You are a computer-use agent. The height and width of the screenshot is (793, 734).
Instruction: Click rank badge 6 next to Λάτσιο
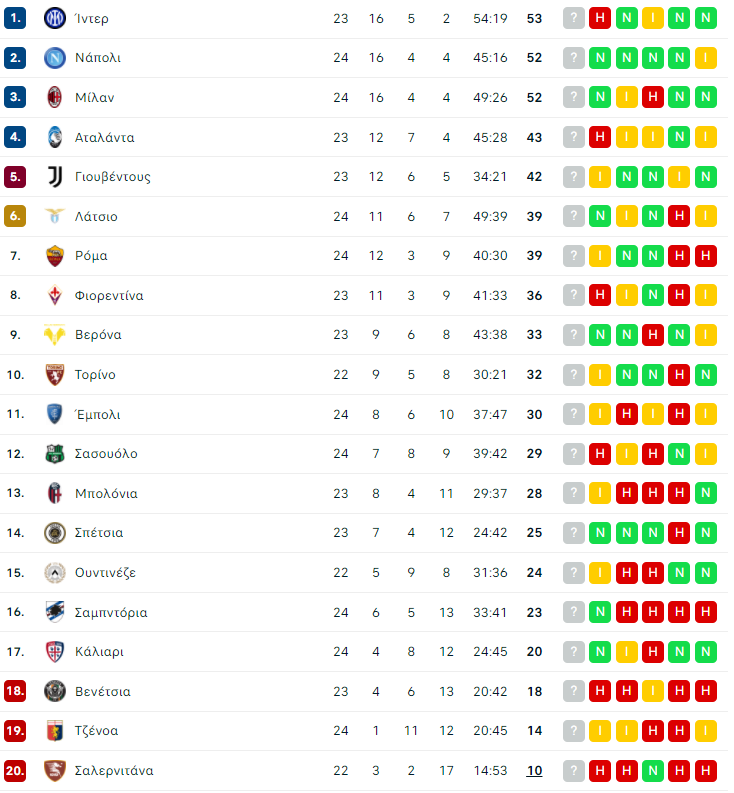click(15, 216)
